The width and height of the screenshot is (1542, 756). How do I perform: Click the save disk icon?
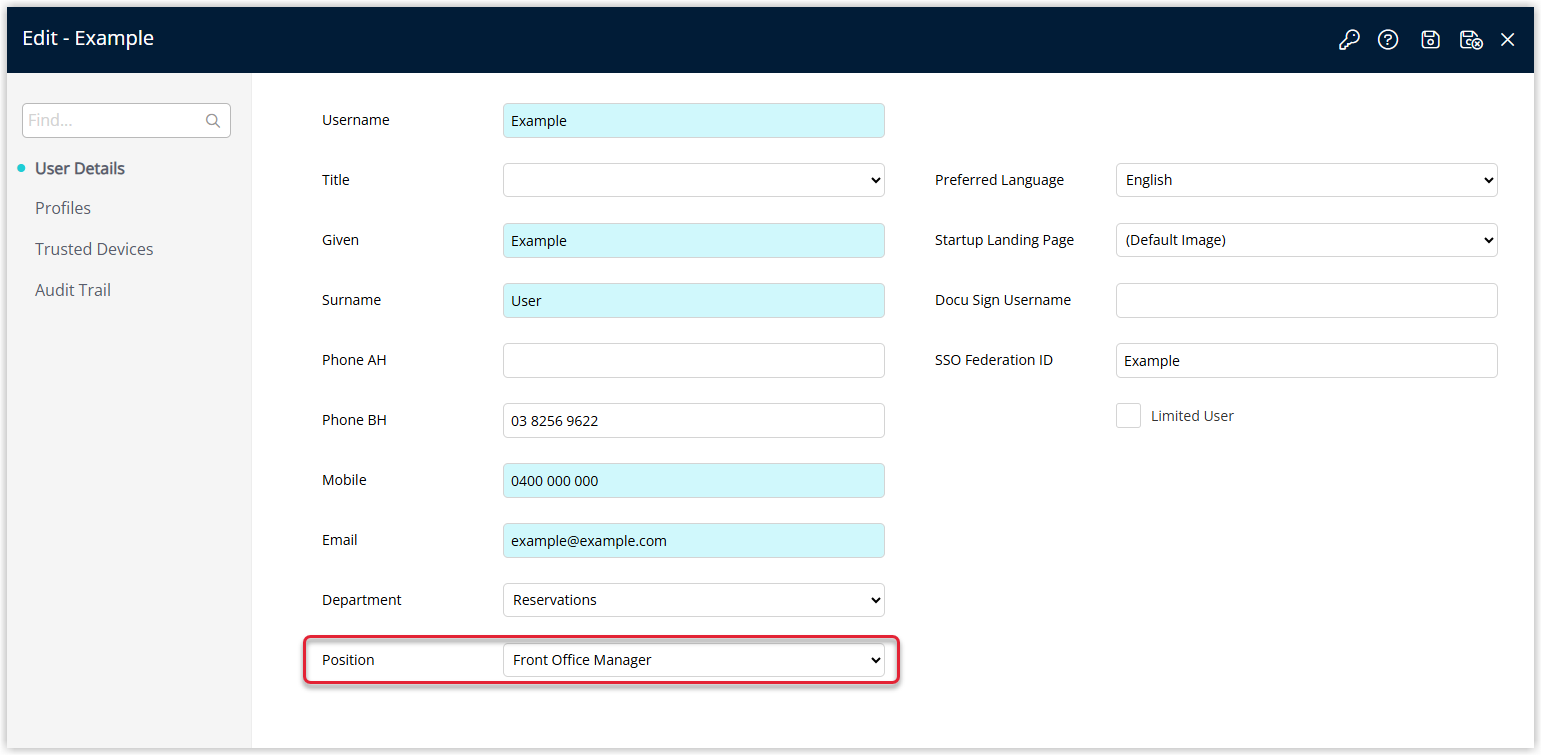point(1431,40)
